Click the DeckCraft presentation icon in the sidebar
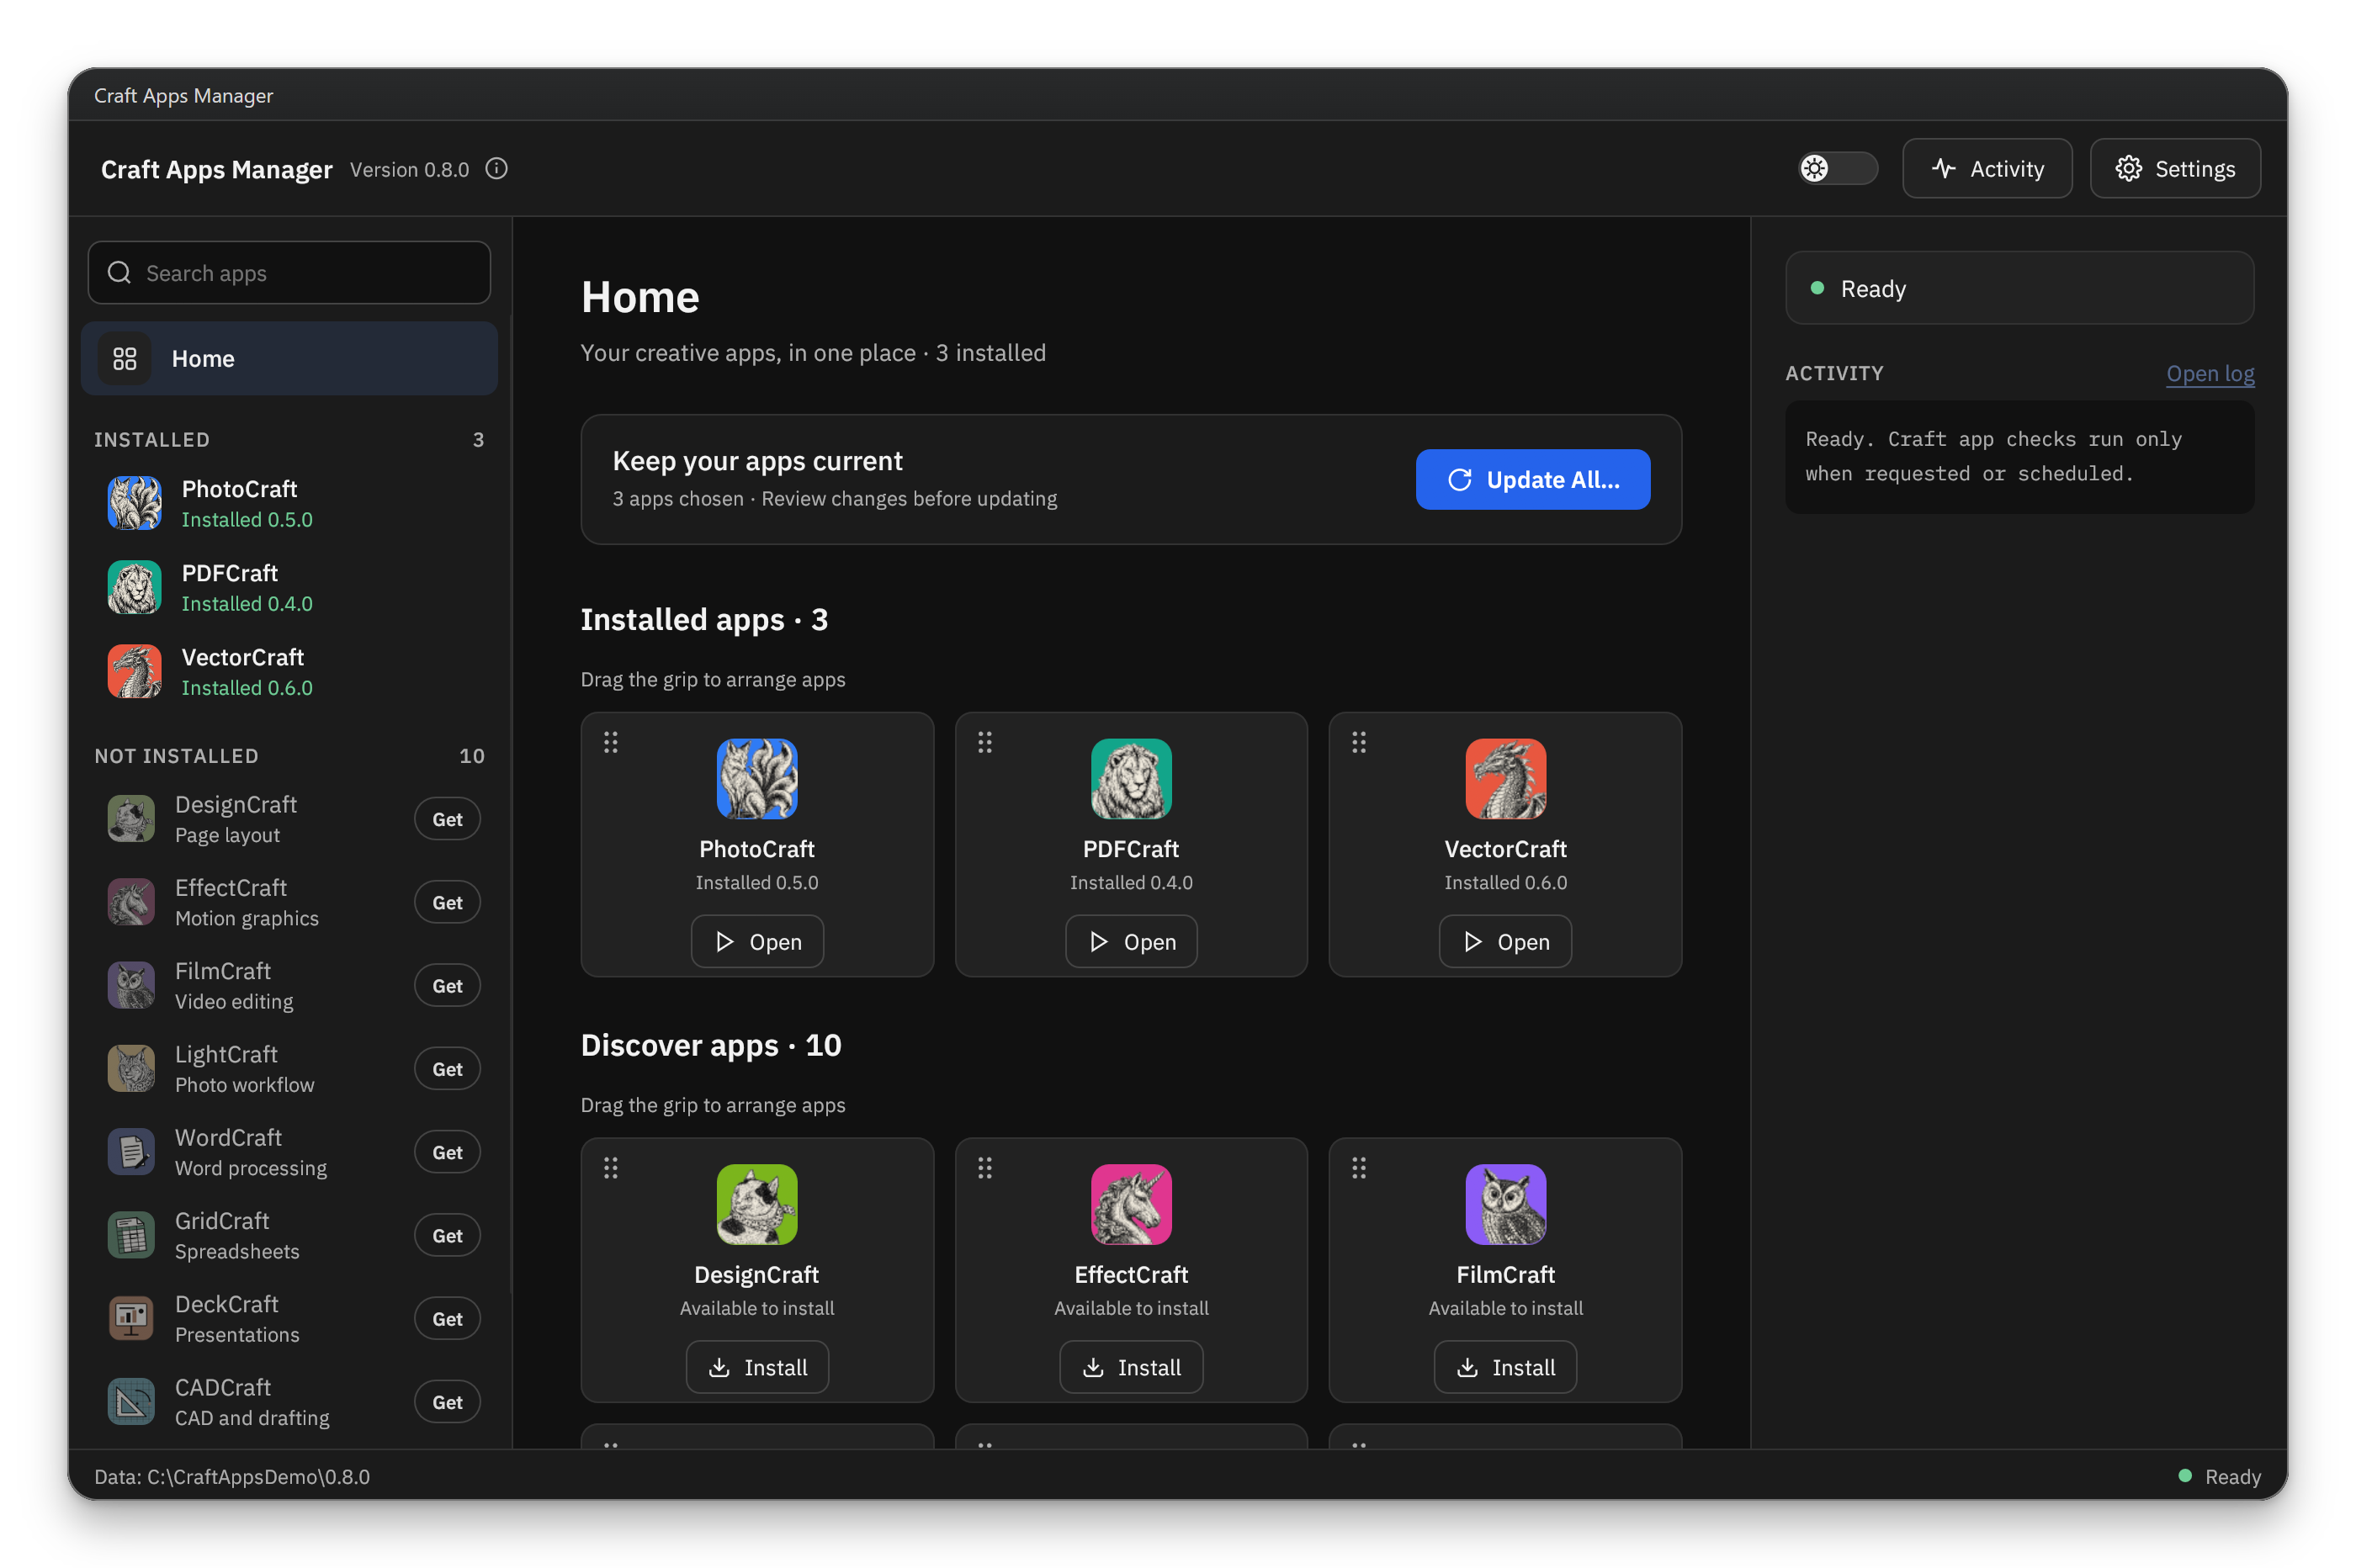Image resolution: width=2356 pixels, height=1568 pixels. pyautogui.click(x=131, y=1318)
